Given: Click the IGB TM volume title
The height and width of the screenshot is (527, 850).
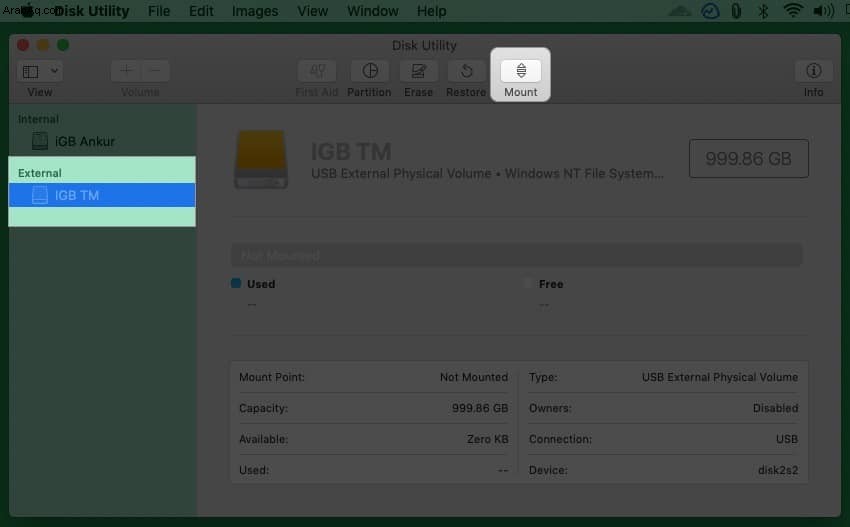Looking at the screenshot, I should (351, 152).
